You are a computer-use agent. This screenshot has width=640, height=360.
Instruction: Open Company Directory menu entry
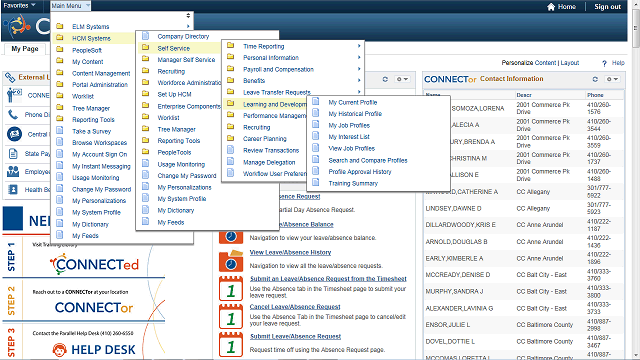coord(183,36)
